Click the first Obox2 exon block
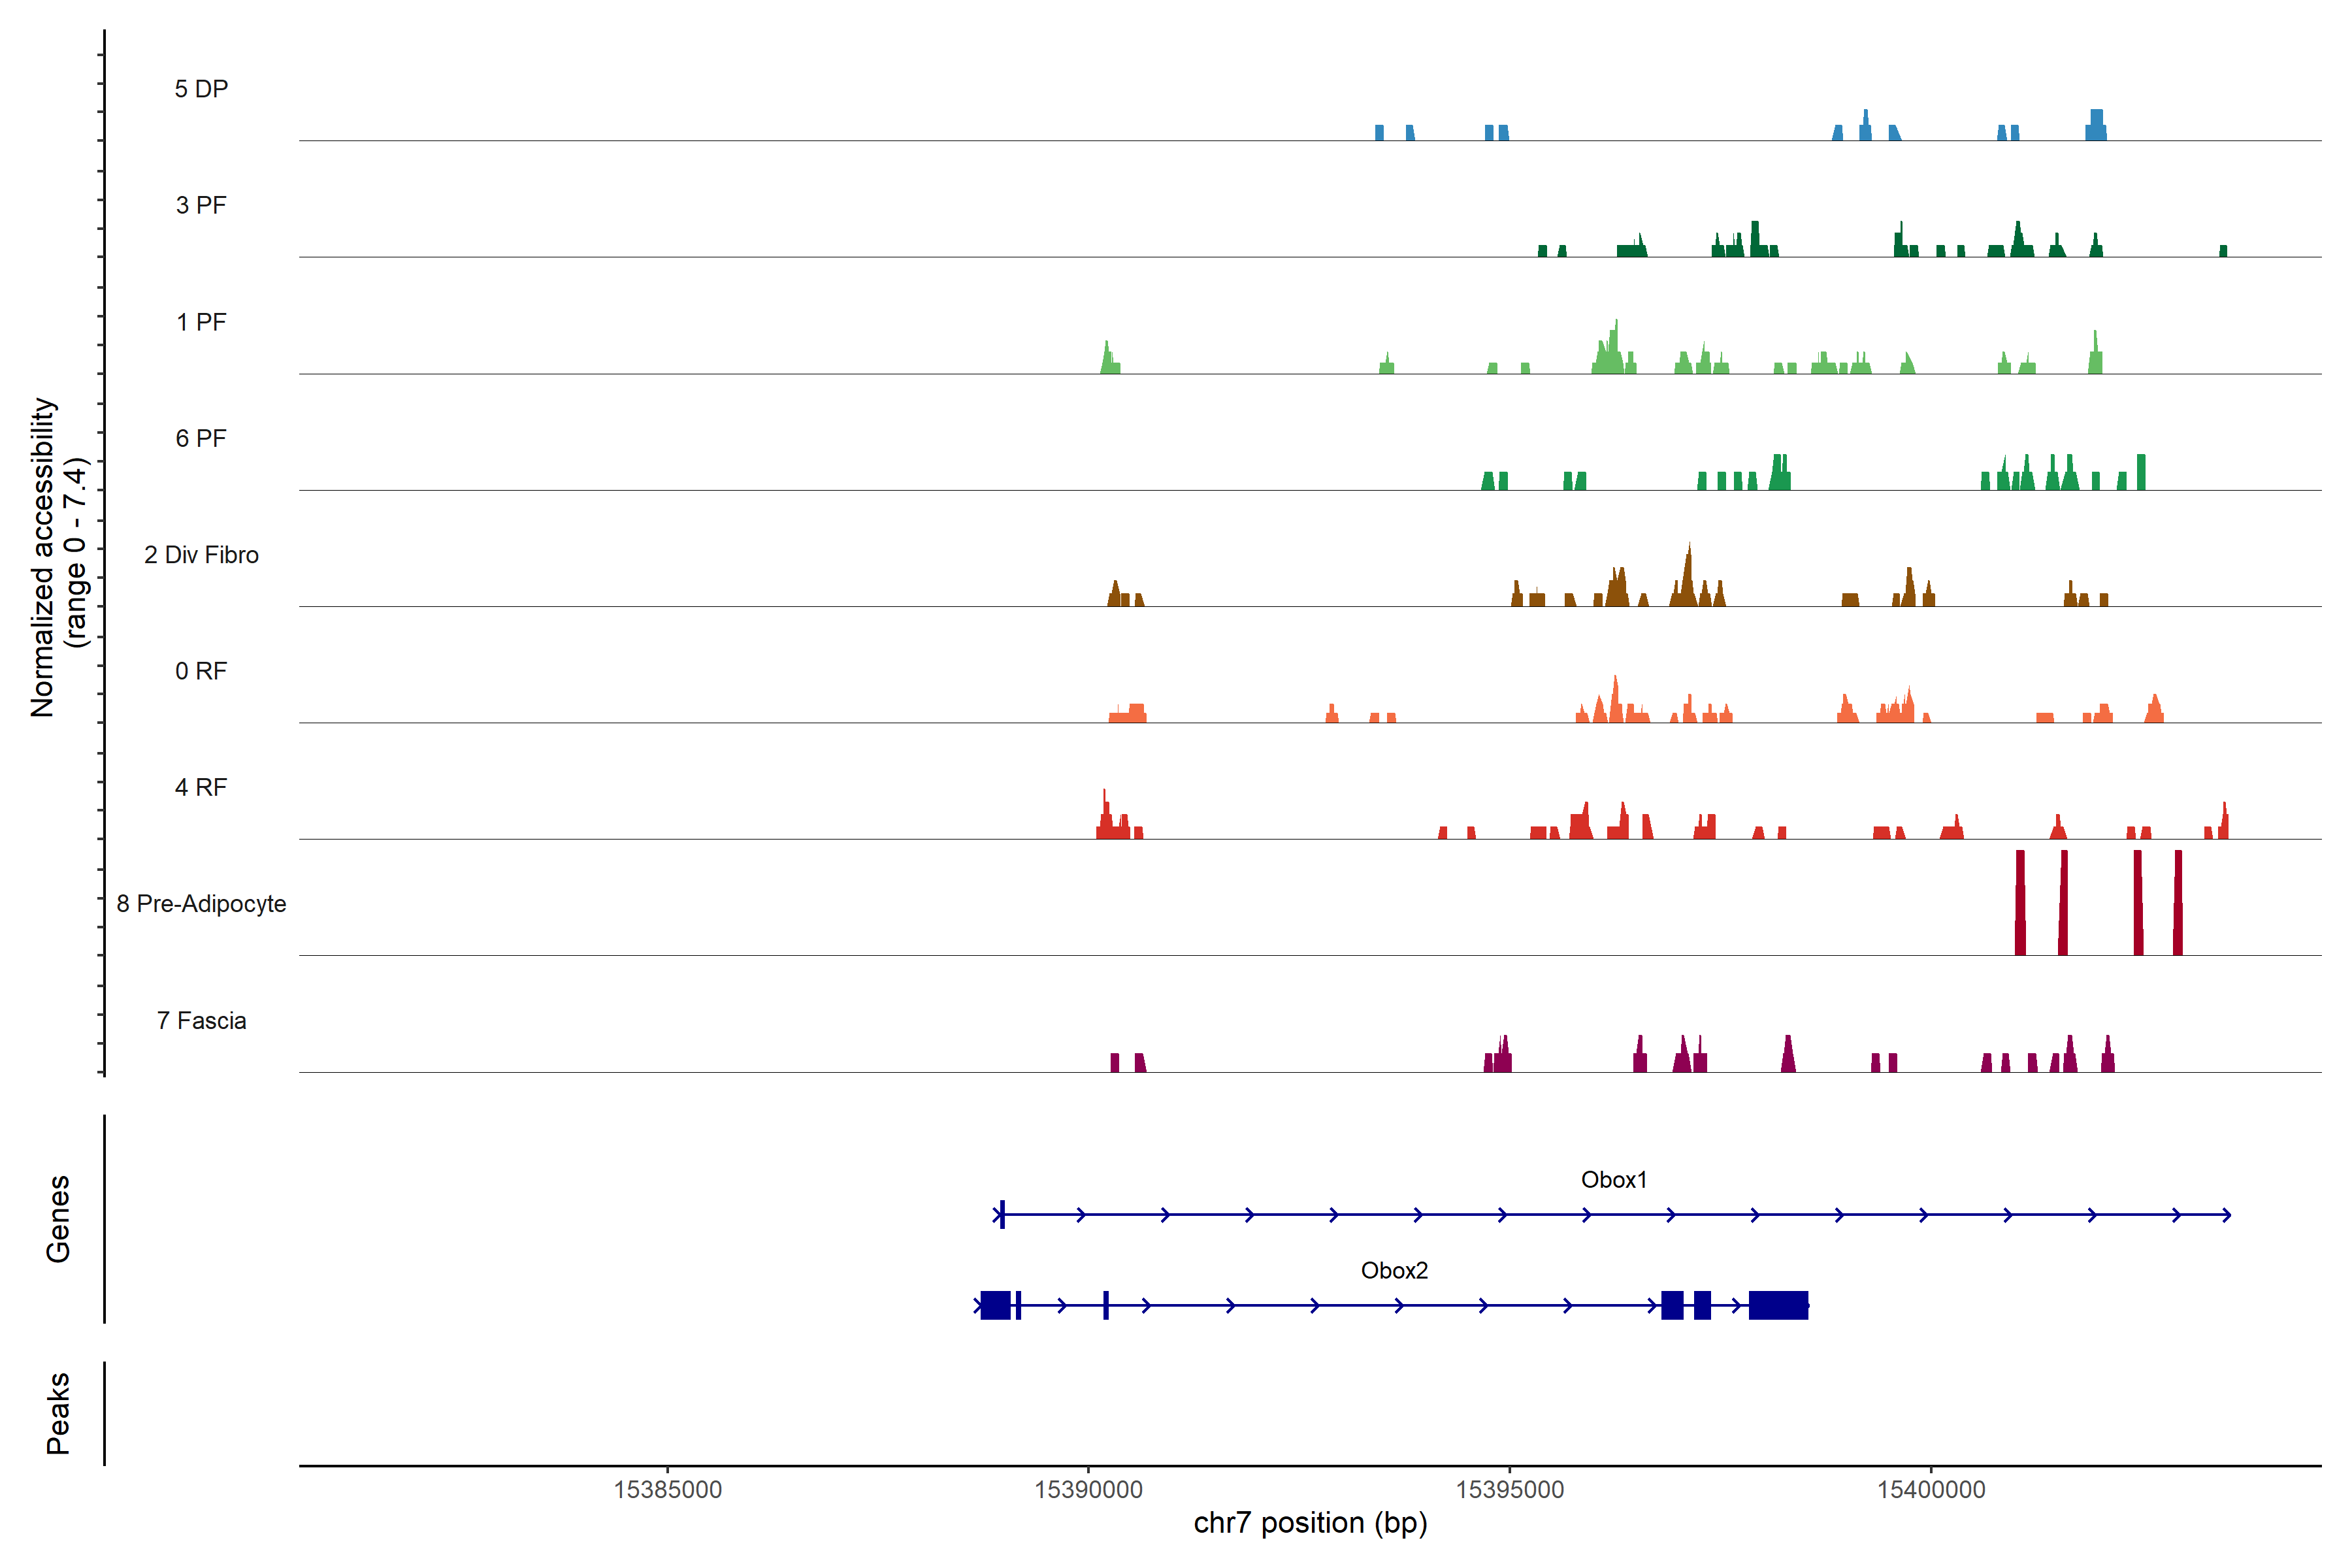Screen dimensions: 2352x1568 995,1305
